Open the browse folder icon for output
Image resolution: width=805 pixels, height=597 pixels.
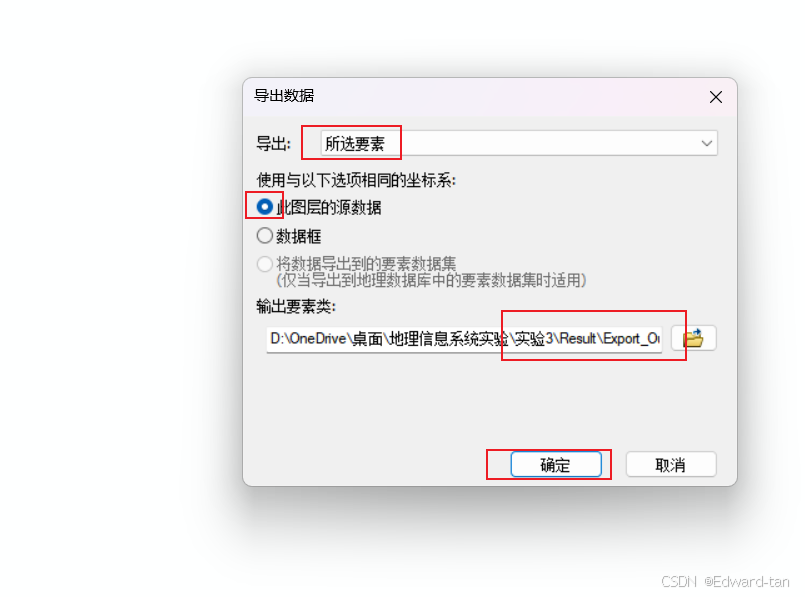click(694, 338)
